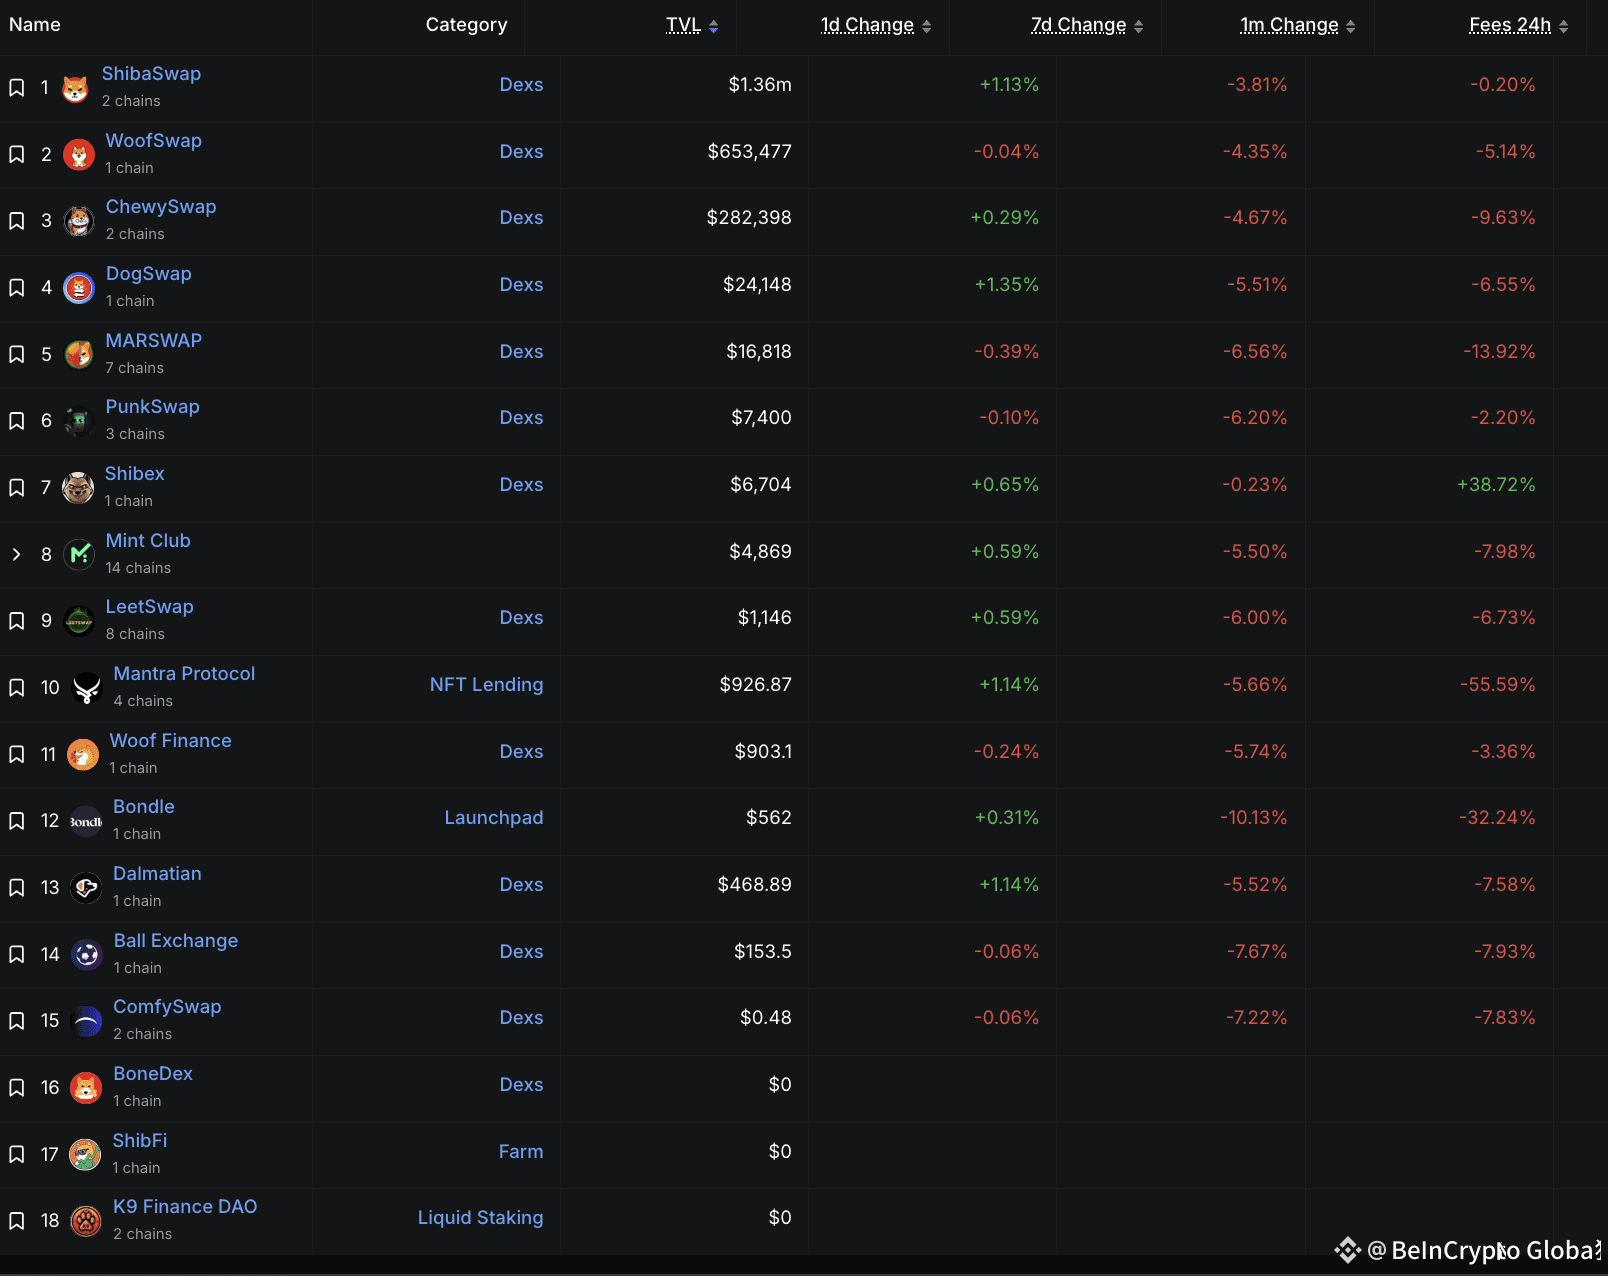Toggle the BoneDex bookmark icon
Viewport: 1608px width, 1276px height.
(x=17, y=1088)
